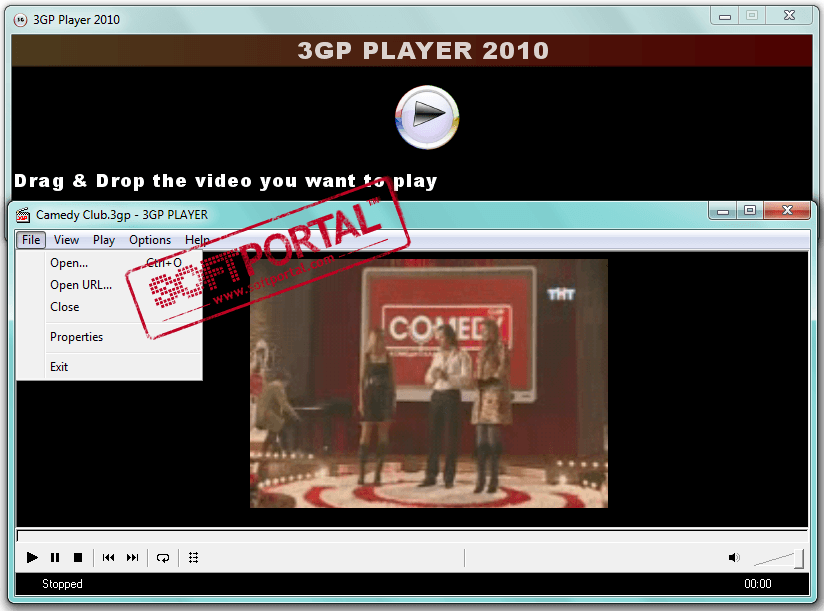The height and width of the screenshot is (611, 824).
Task: Adjust the volume slider
Action: pyautogui.click(x=778, y=559)
